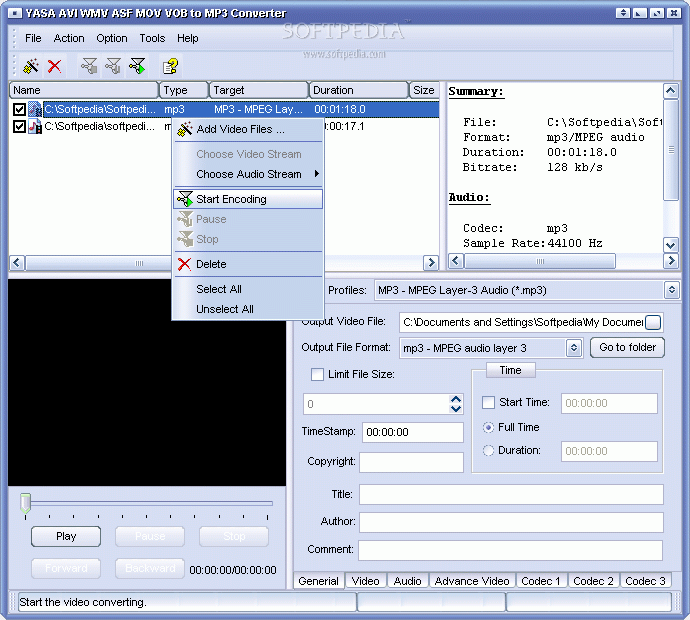Viewport: 690px width, 620px height.
Task: Click the browse button beside output file path
Action: [653, 323]
